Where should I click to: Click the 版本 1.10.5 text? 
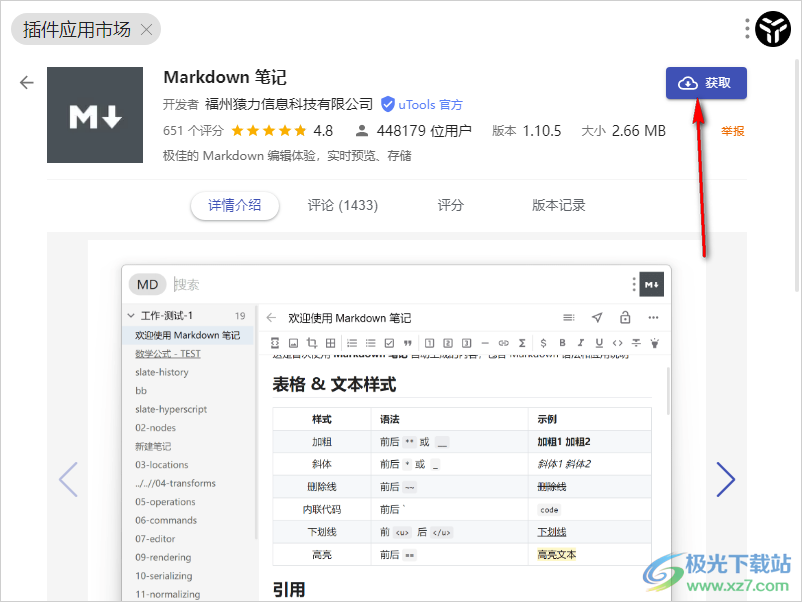(526, 131)
